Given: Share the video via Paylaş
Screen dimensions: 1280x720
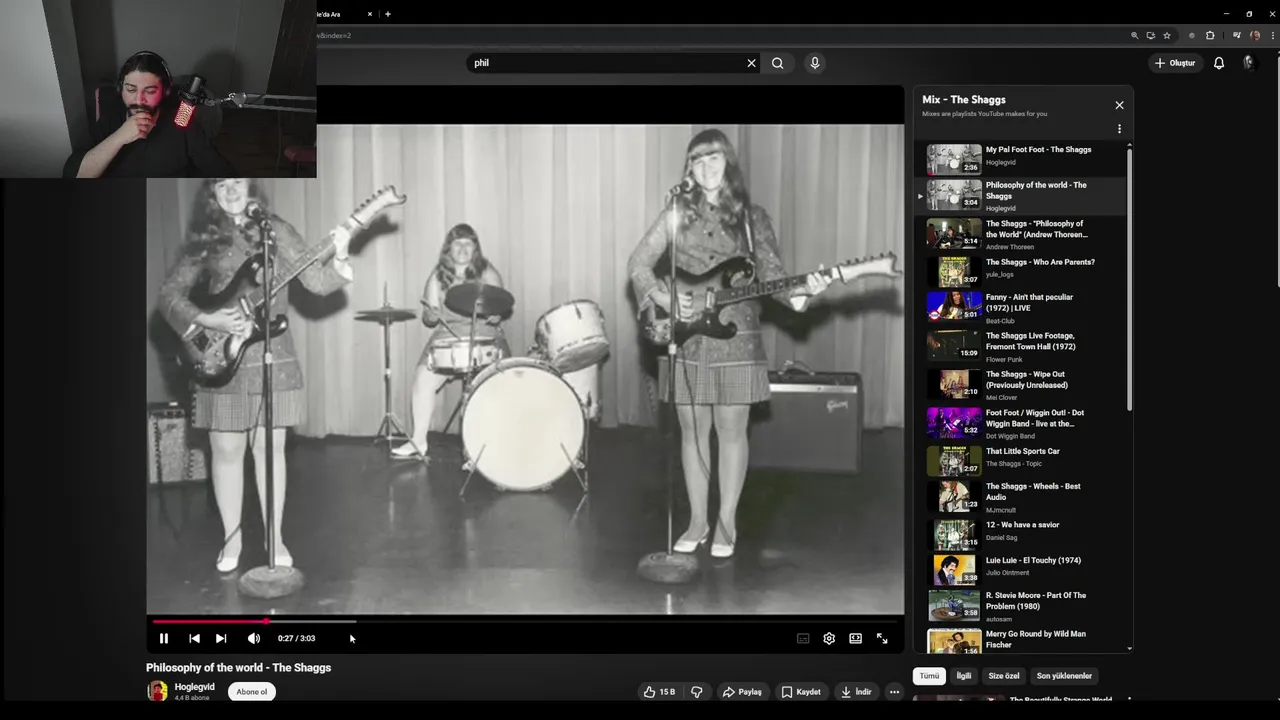Looking at the screenshot, I should 742,692.
